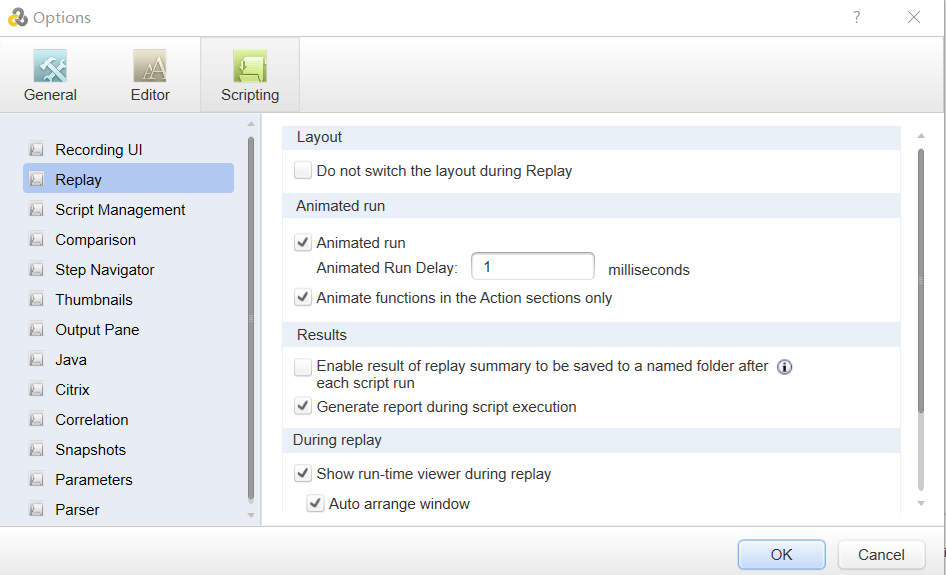Click the icon beside Step Navigator

click(36, 269)
